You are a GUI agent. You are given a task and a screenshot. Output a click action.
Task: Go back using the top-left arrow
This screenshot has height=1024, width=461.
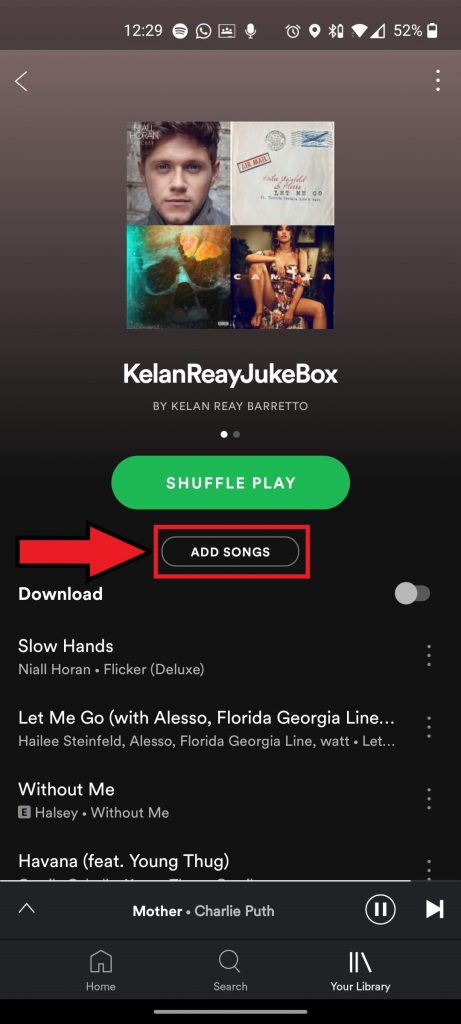pyautogui.click(x=22, y=82)
